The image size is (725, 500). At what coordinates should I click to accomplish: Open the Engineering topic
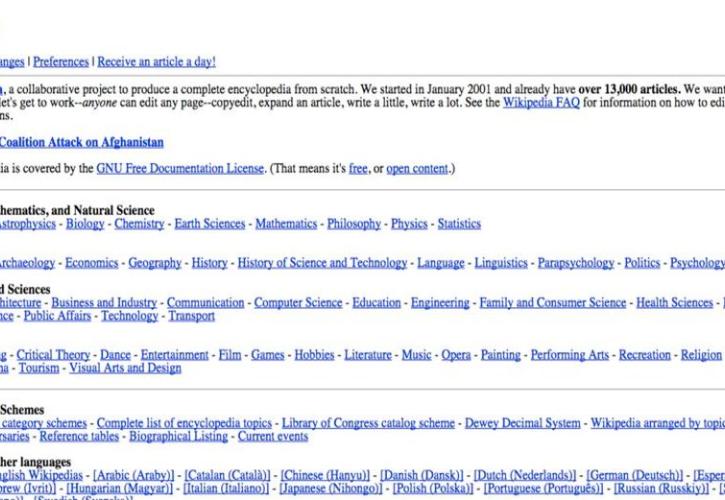coord(440,302)
